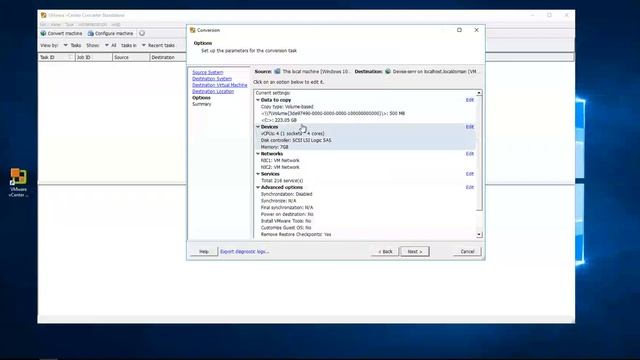Select the Summary step in wizard sidebar
Image resolution: width=640 pixels, height=360 pixels.
(202, 104)
